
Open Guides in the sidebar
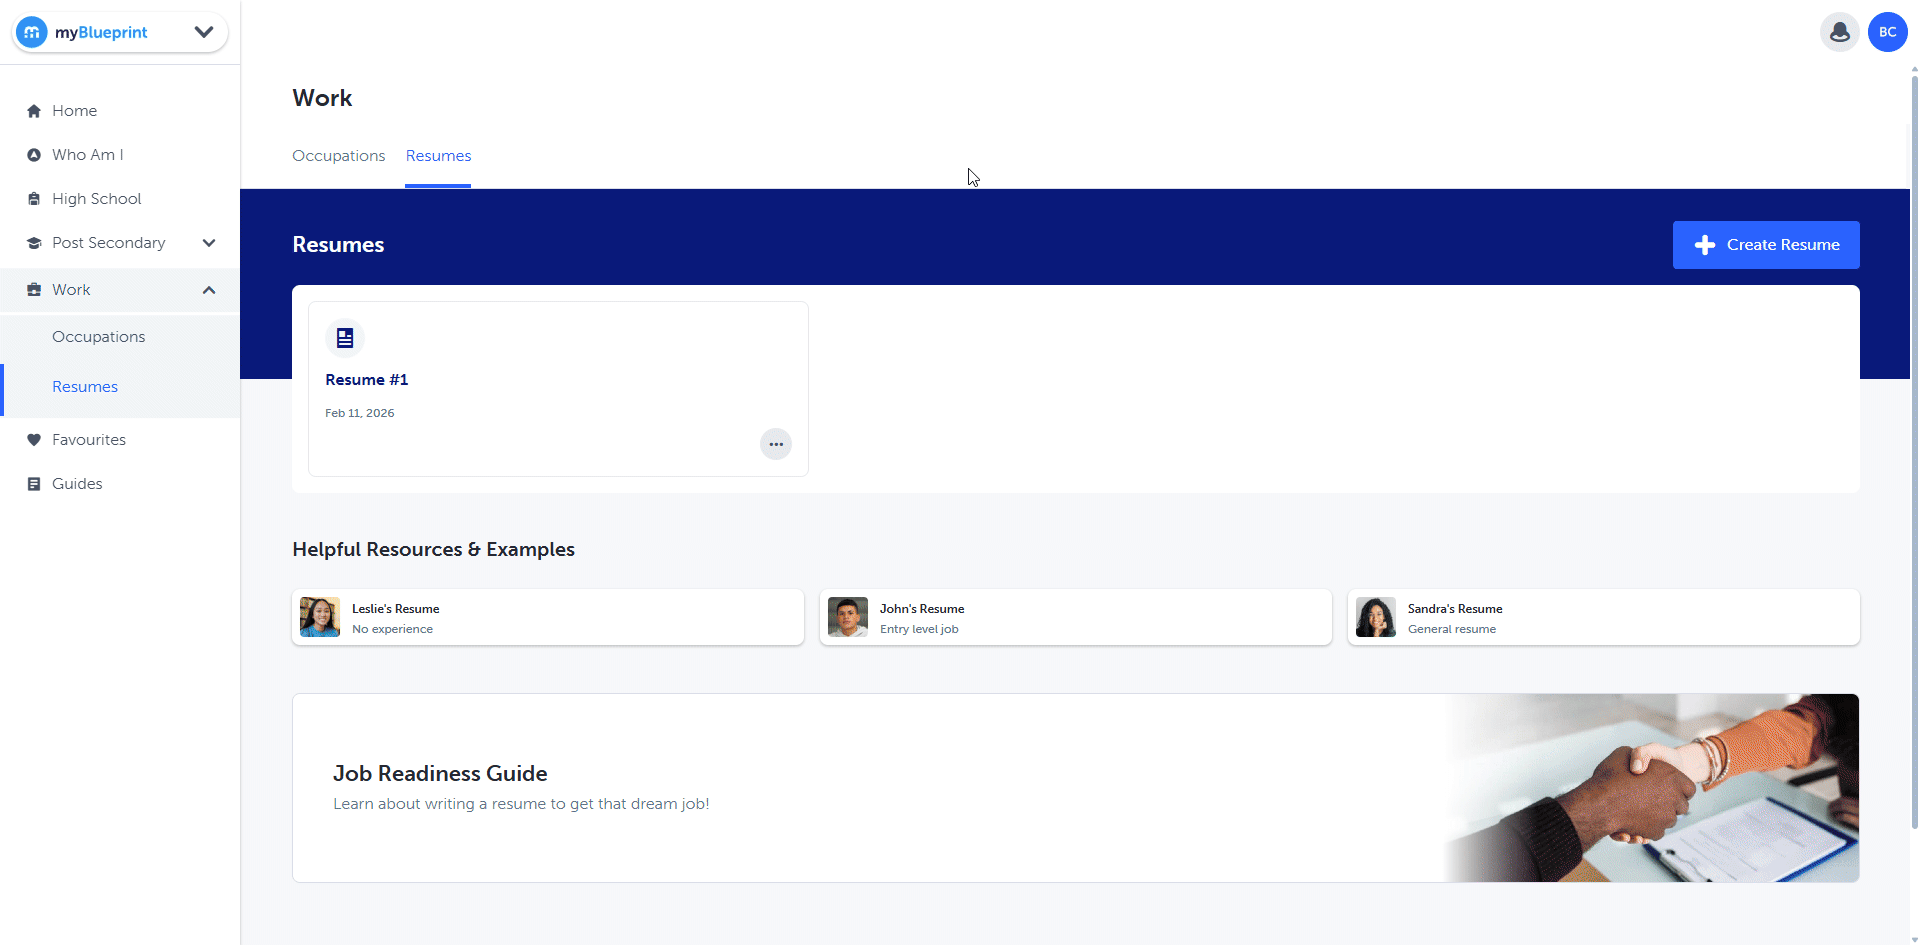(x=77, y=484)
